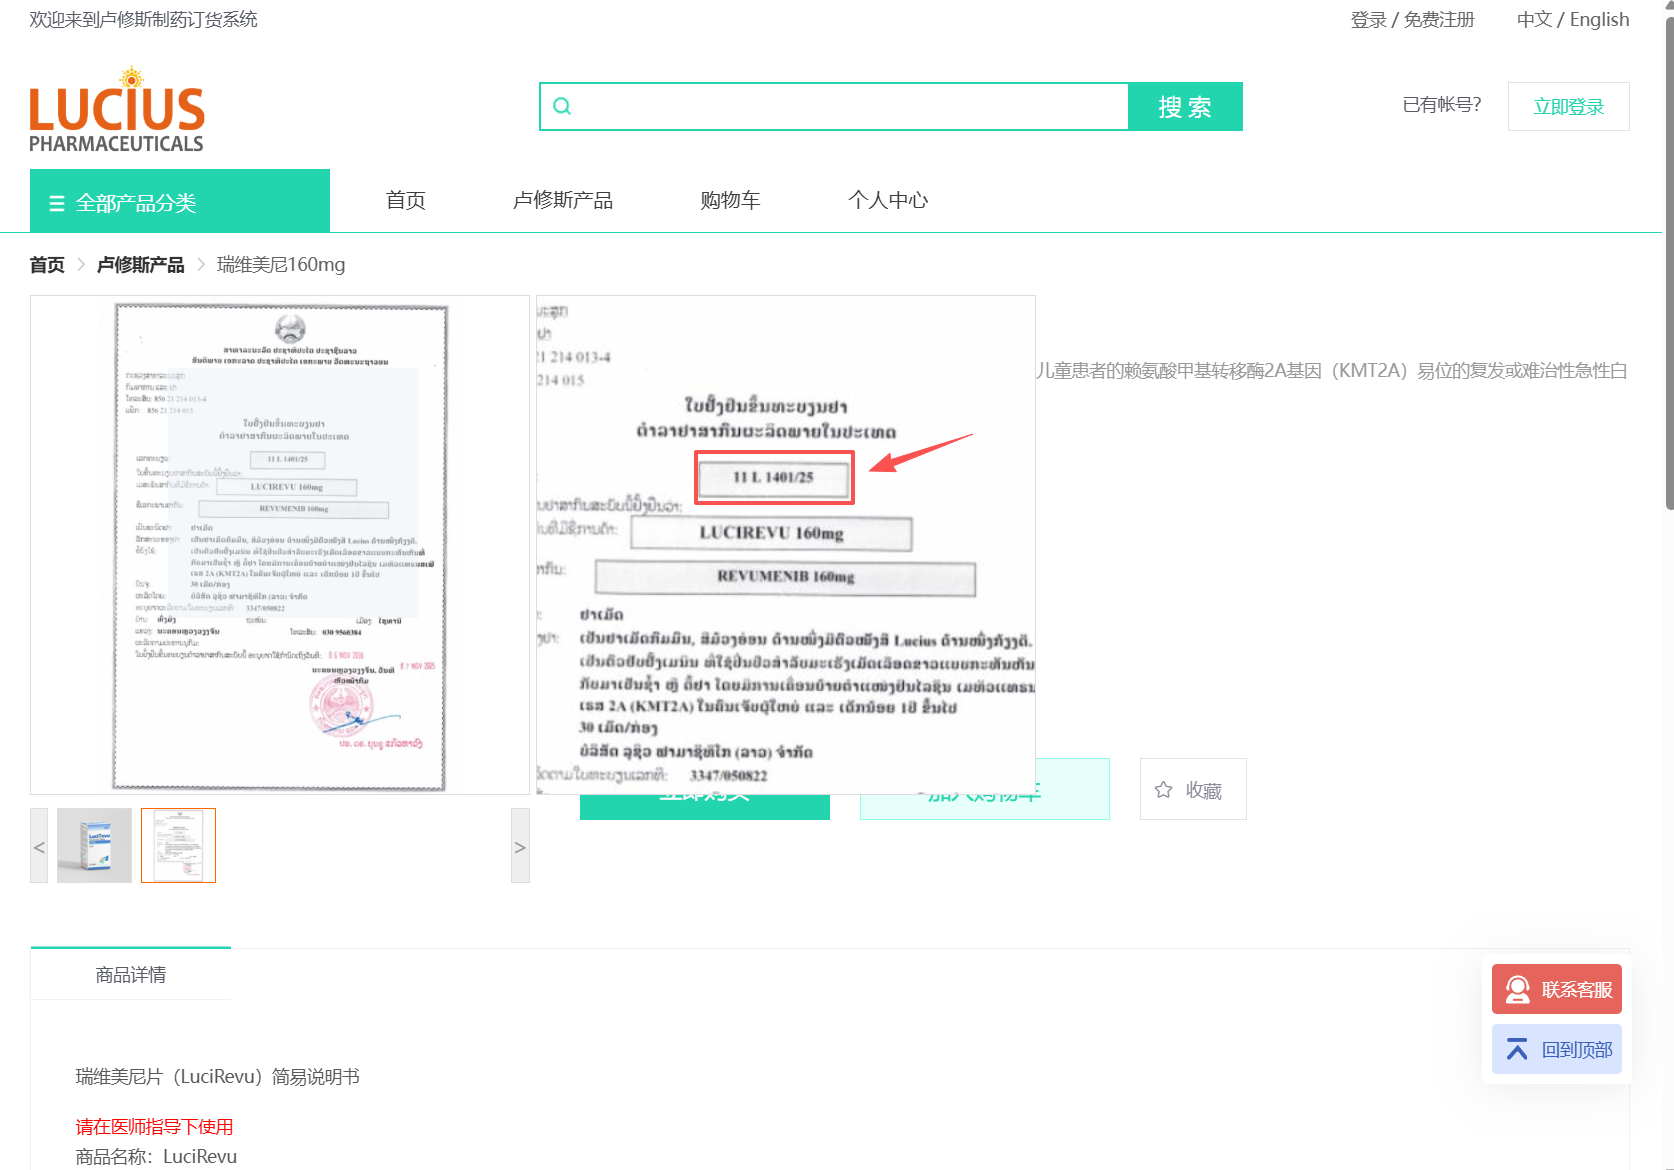Click the 立即登录 button

(x=1568, y=106)
